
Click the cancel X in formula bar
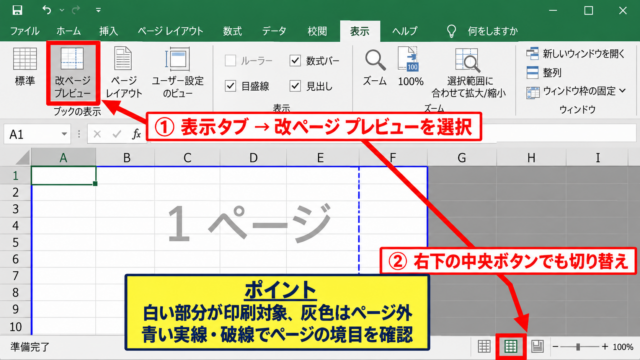click(97, 134)
